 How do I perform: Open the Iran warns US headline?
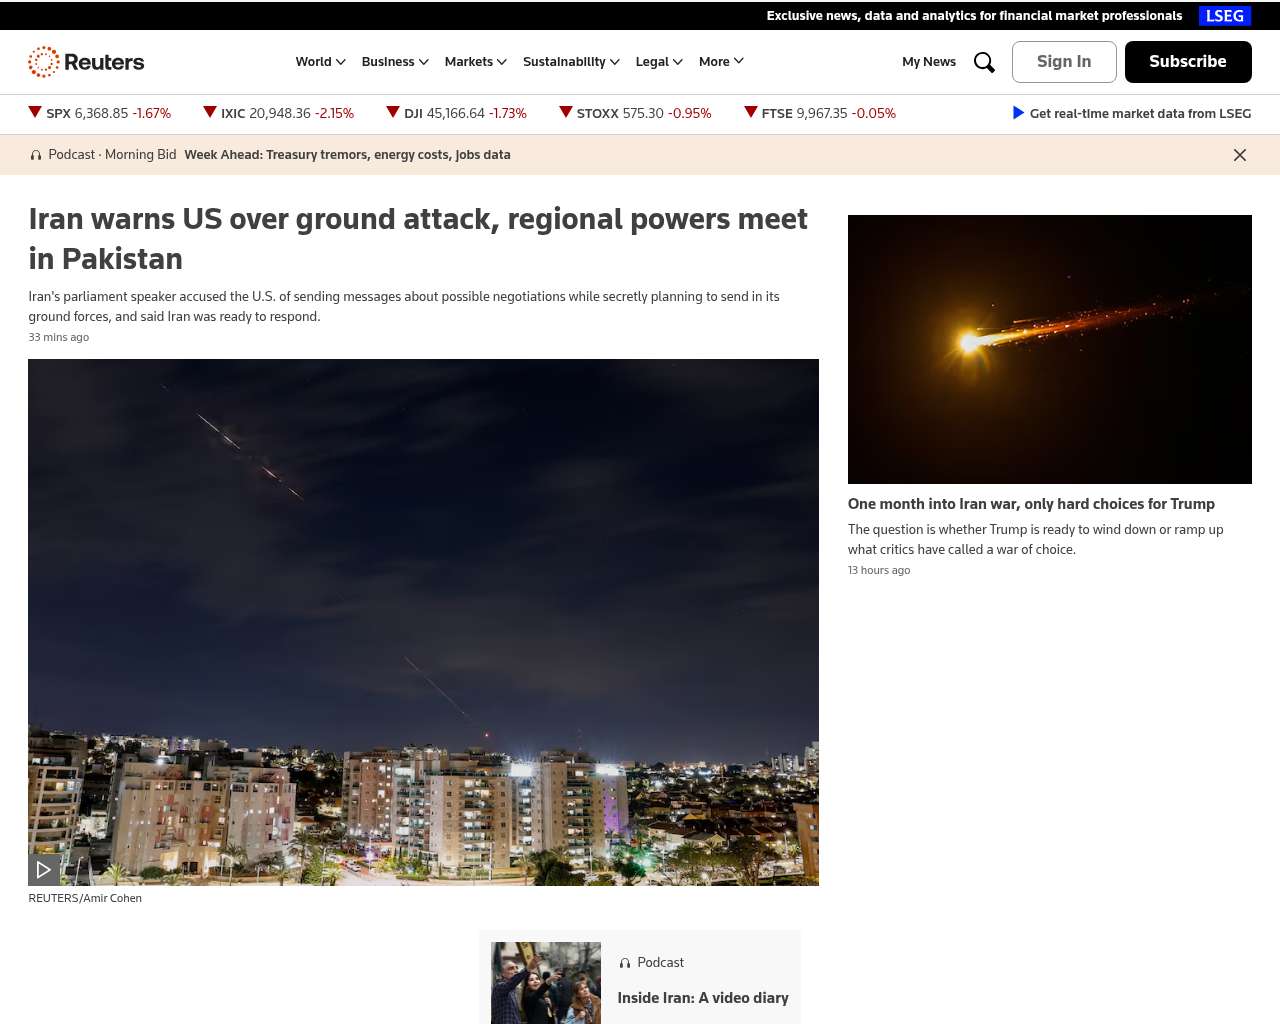(418, 239)
